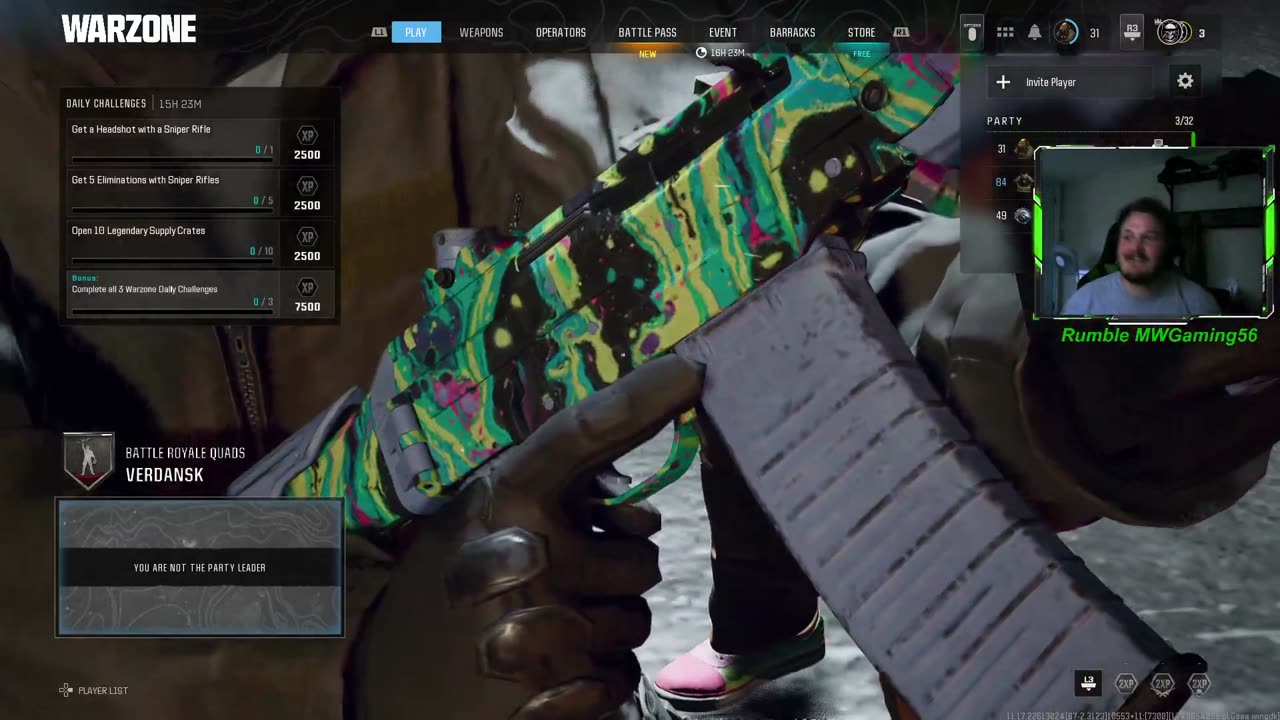Click the Player List icon
Viewport: 1280px width, 720px height.
click(66, 690)
